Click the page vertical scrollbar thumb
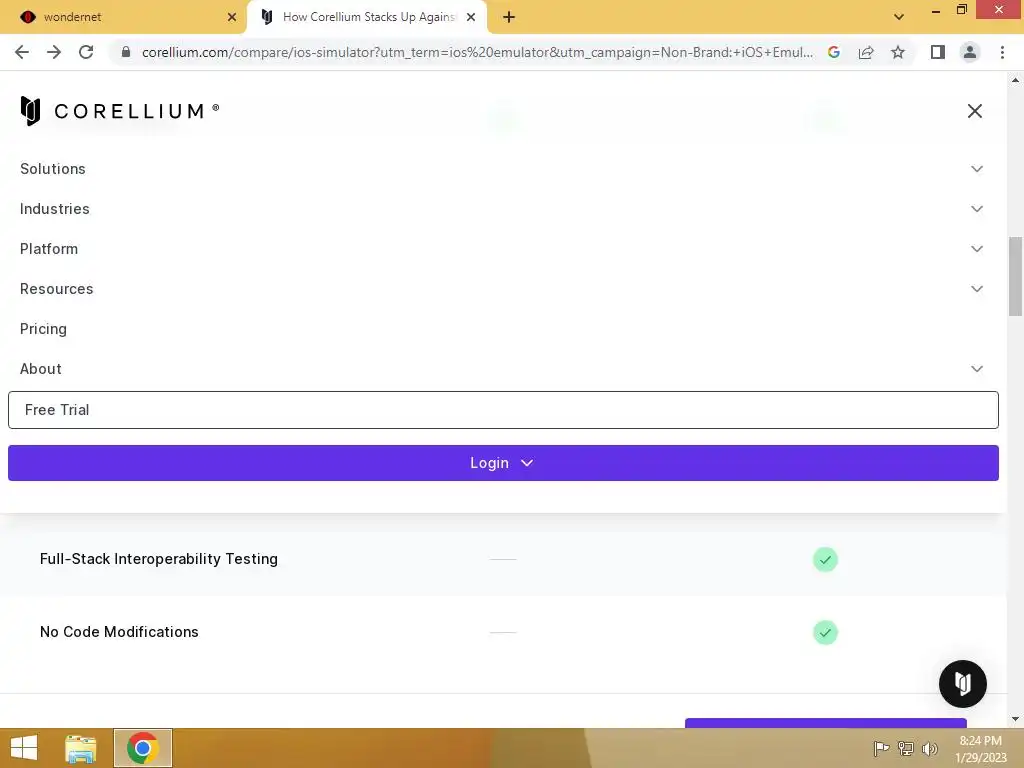 1016,276
